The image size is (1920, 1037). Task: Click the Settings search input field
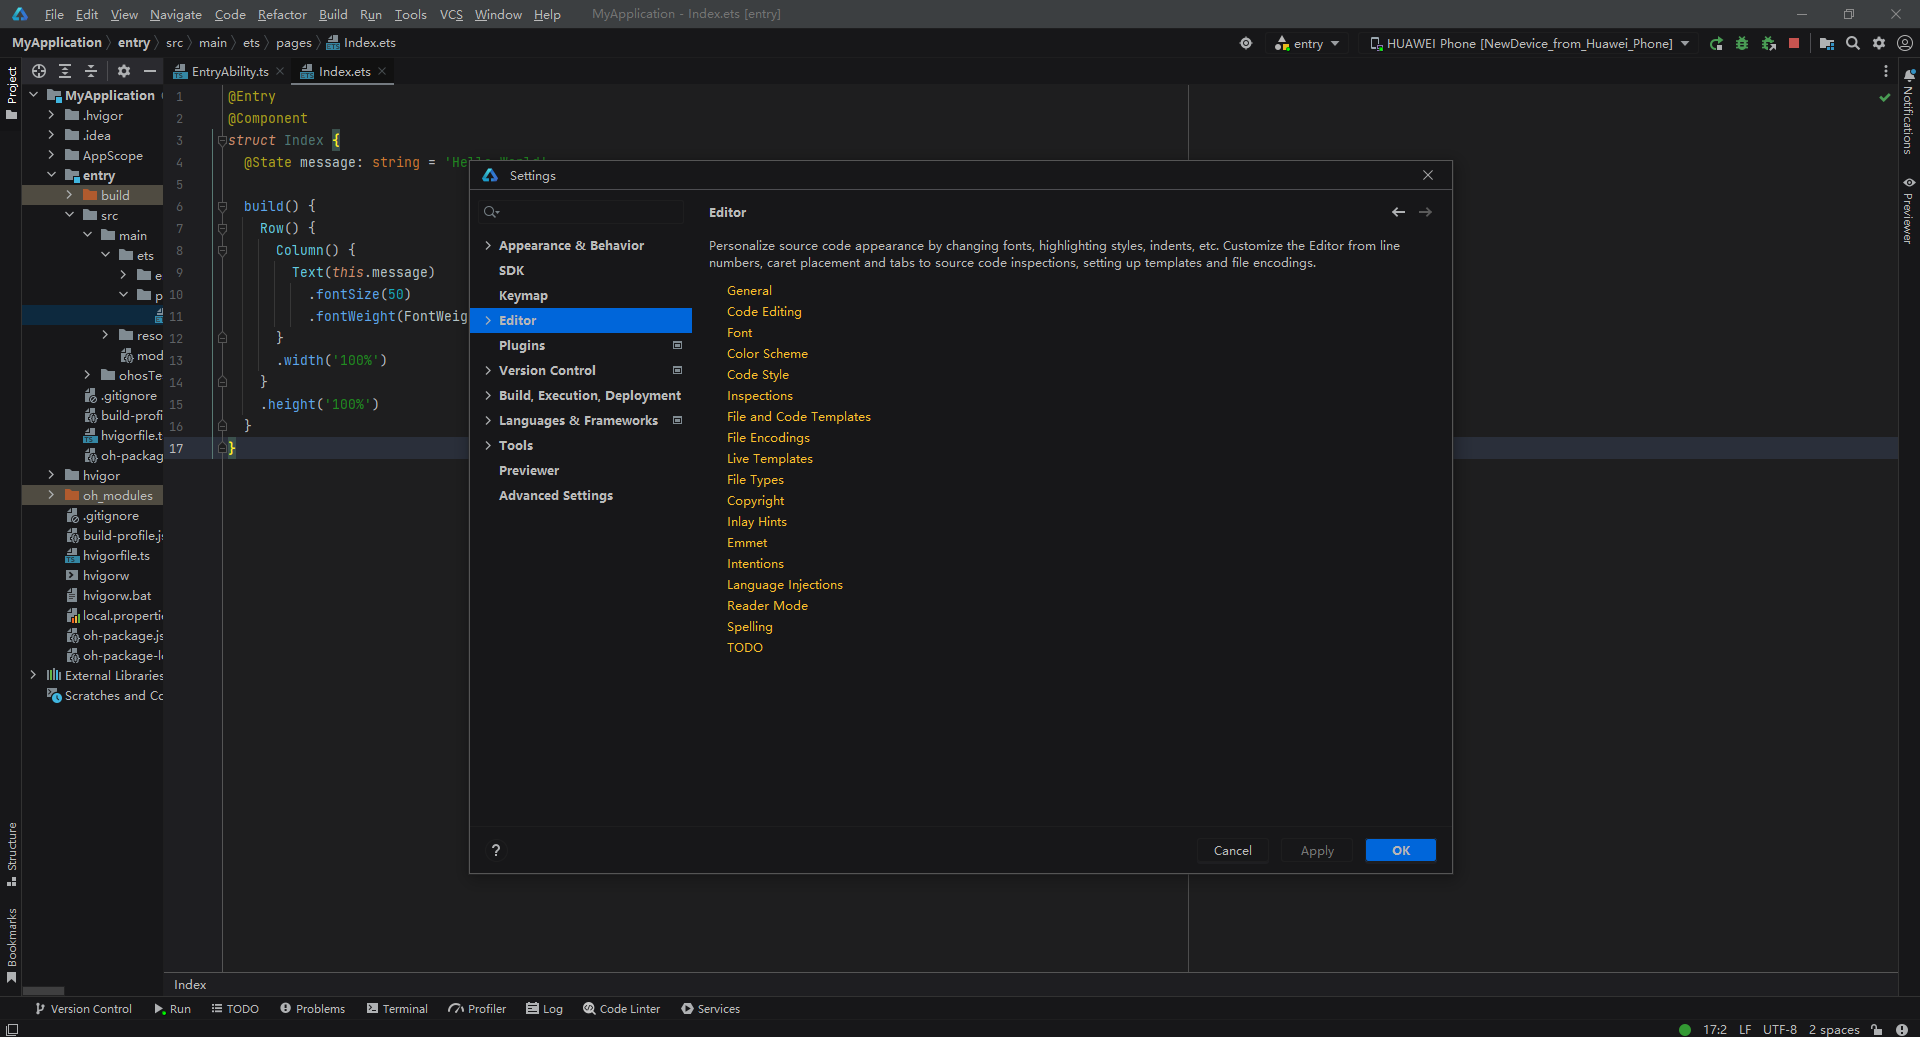(x=583, y=211)
